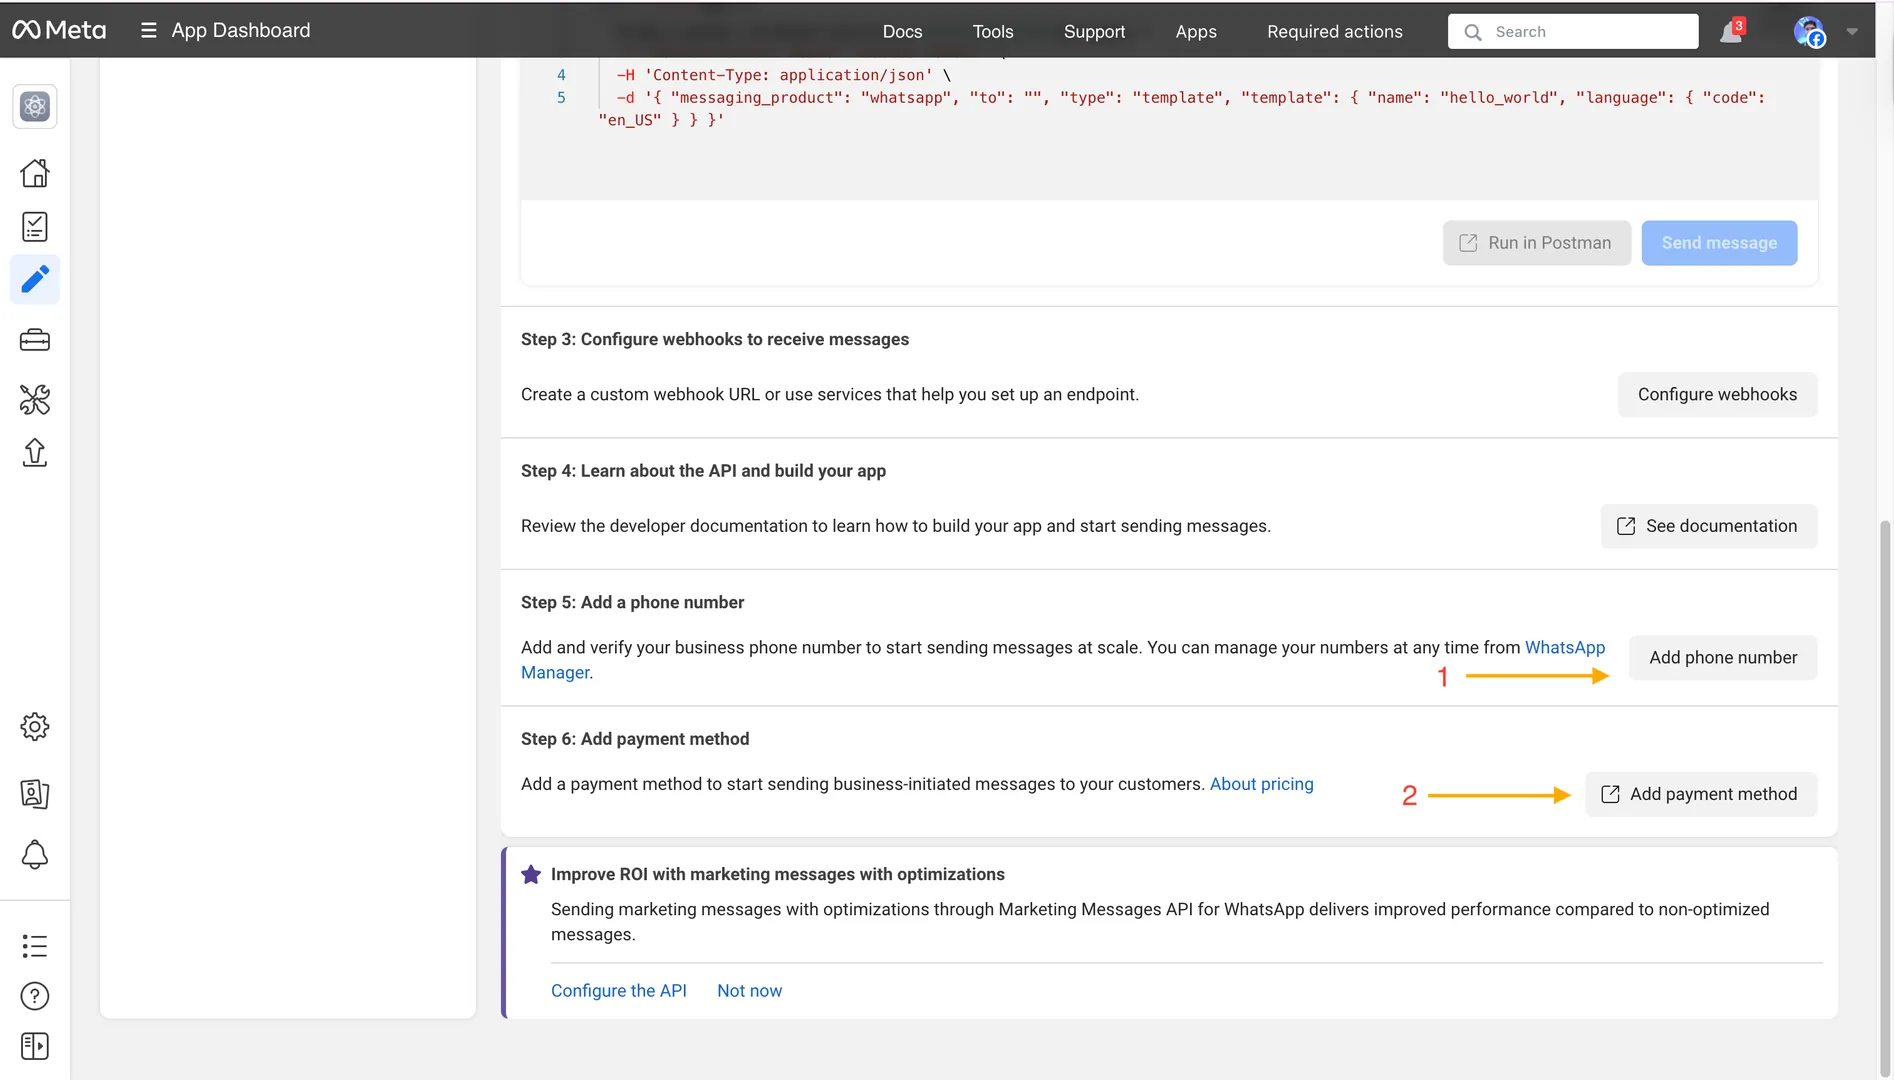Click the tools icon in the sidebar
Screen dimensions: 1894x1080
coord(35,400)
